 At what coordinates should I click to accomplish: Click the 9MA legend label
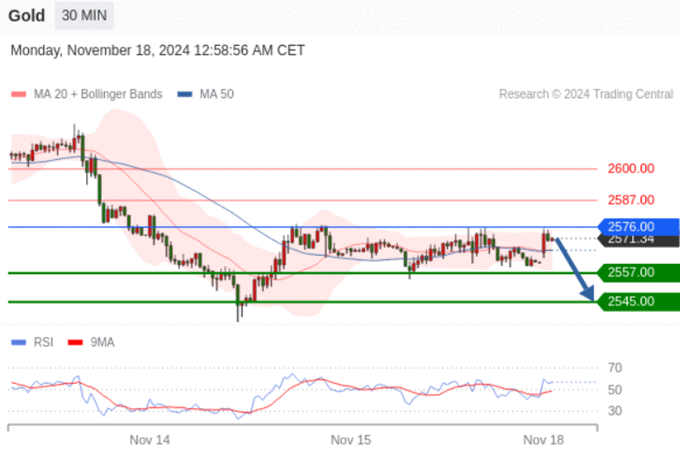click(102, 342)
